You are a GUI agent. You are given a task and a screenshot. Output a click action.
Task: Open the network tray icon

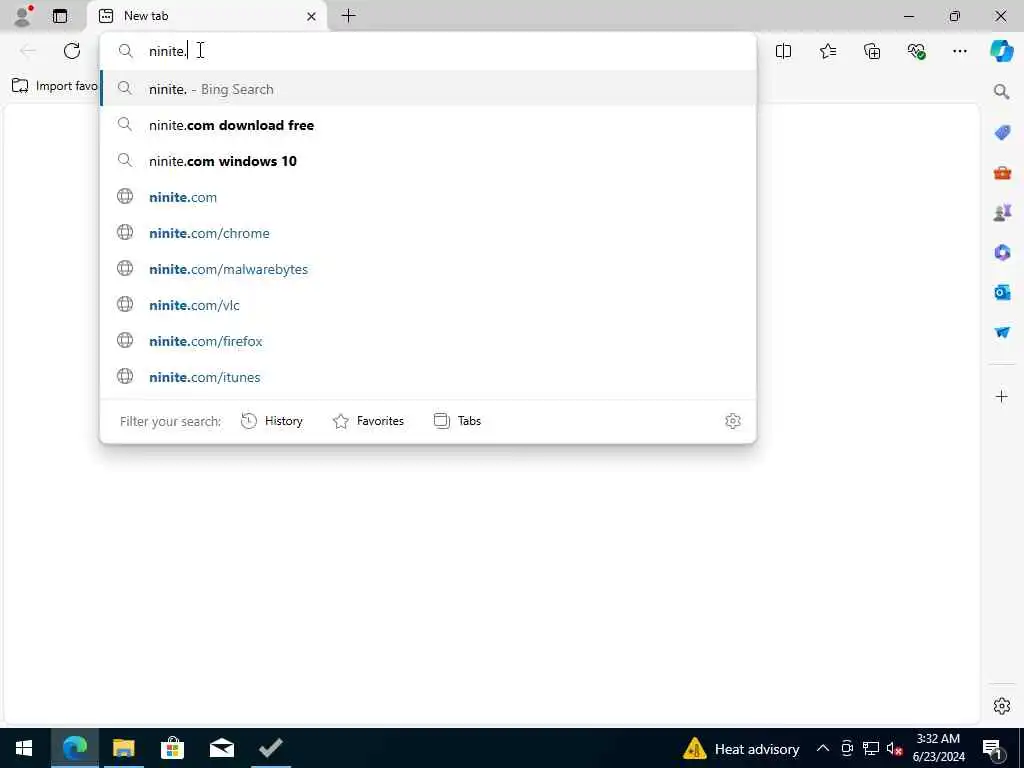pyautogui.click(x=871, y=748)
